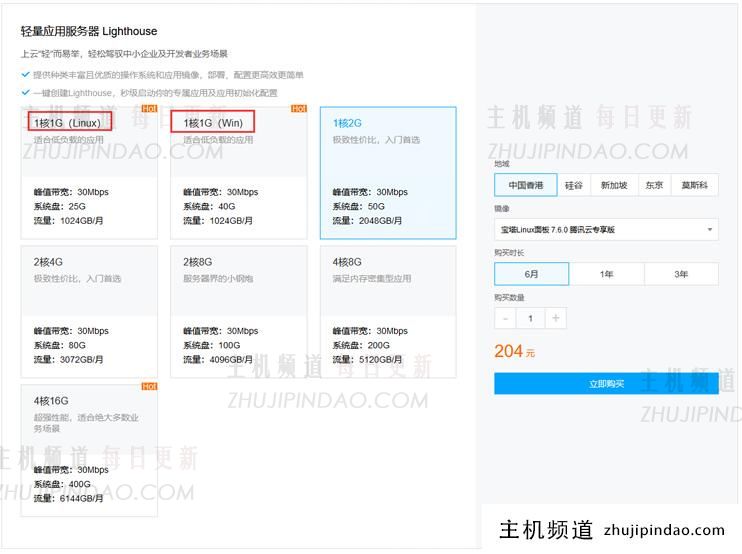Pick the 2核8G server plan

(x=238, y=311)
